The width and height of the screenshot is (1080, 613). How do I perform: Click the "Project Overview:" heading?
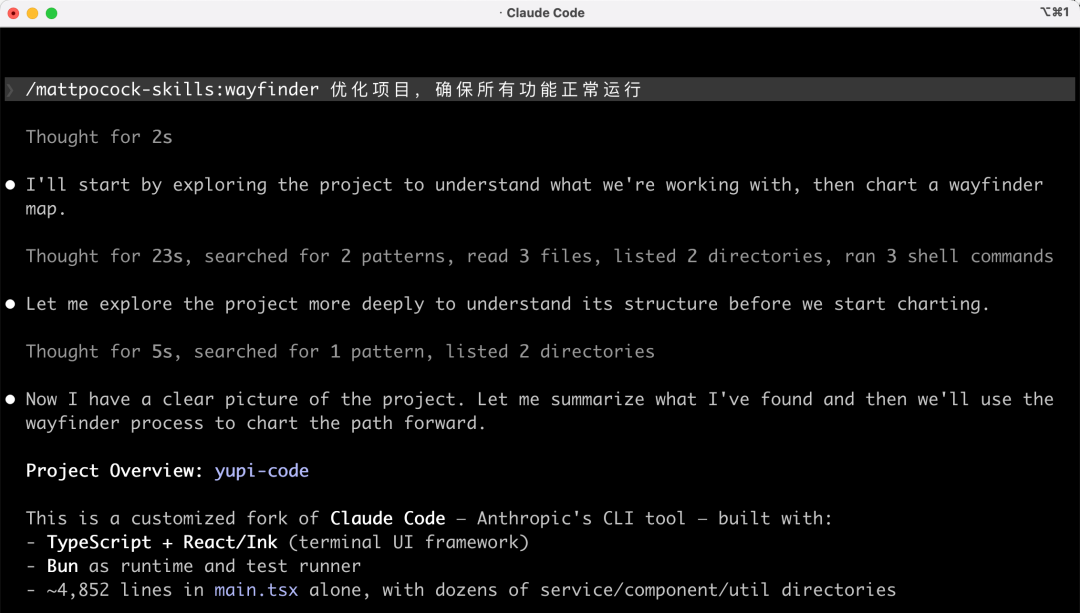[x=114, y=470]
